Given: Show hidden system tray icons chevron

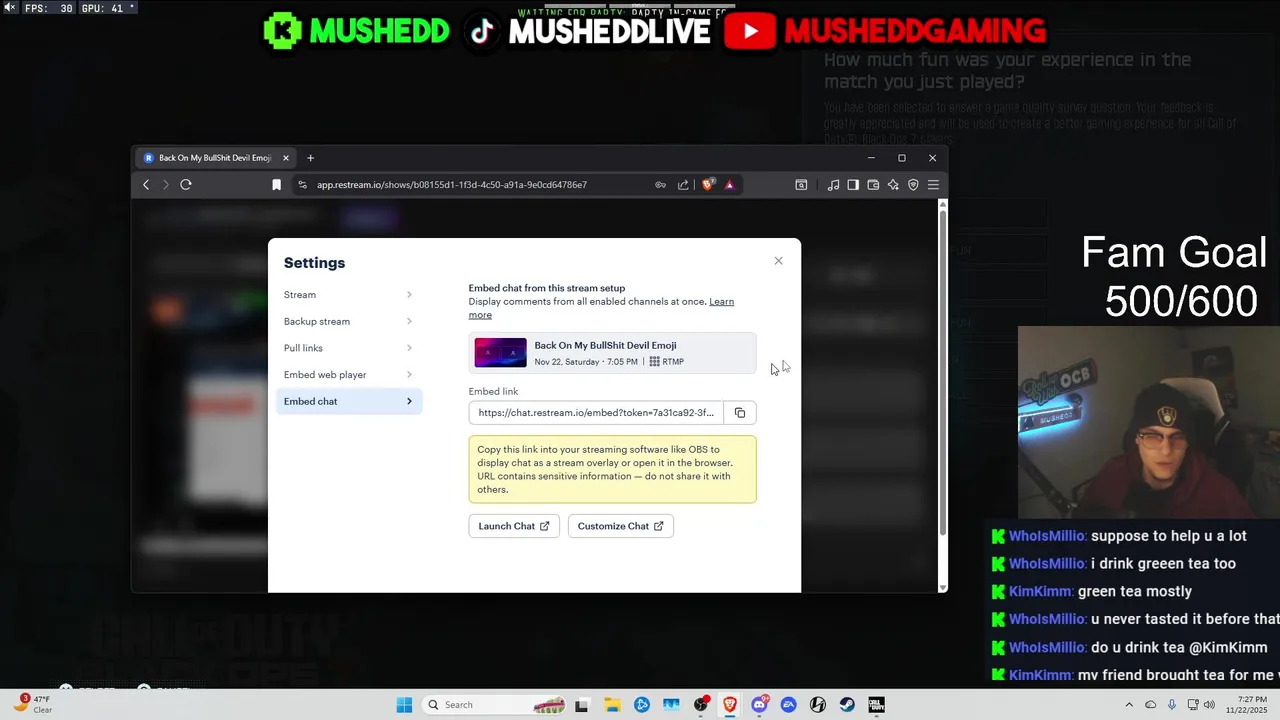Looking at the screenshot, I should click(1129, 705).
